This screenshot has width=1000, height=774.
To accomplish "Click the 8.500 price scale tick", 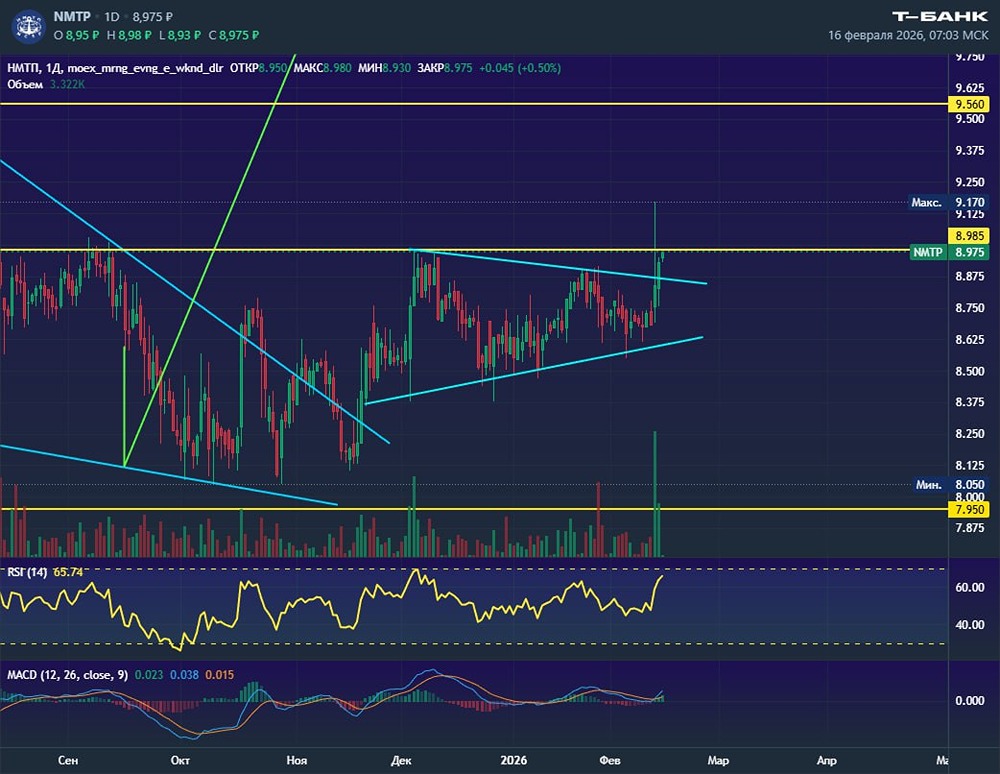I will pos(969,371).
